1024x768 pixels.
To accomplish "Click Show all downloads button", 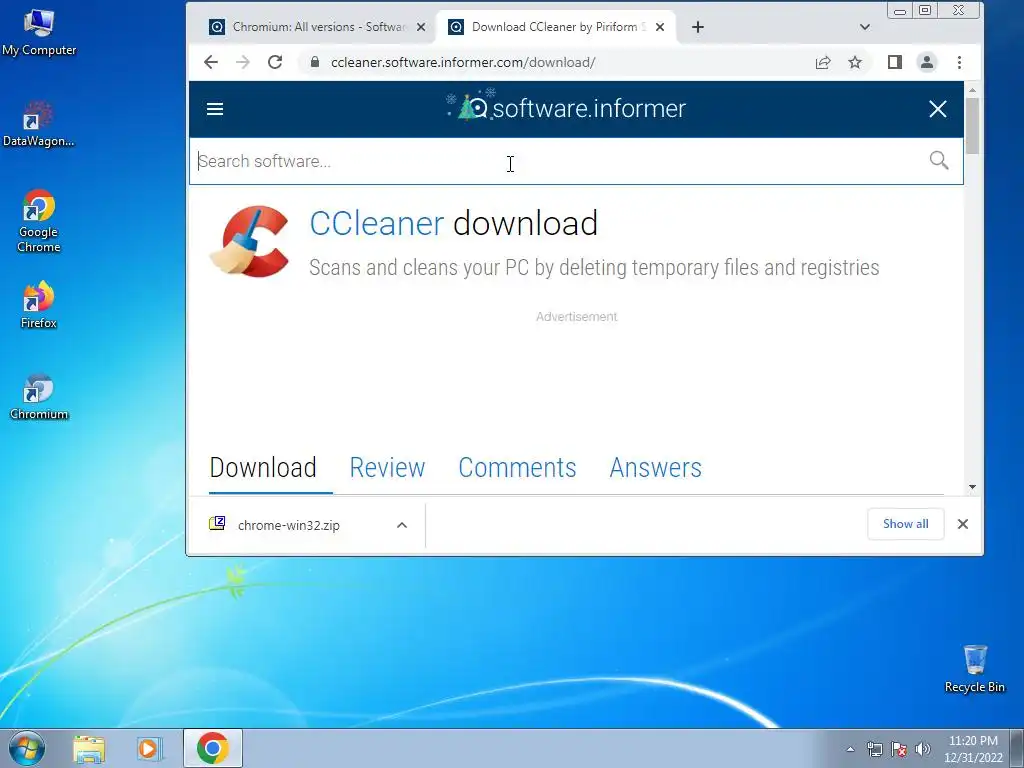I will 906,524.
